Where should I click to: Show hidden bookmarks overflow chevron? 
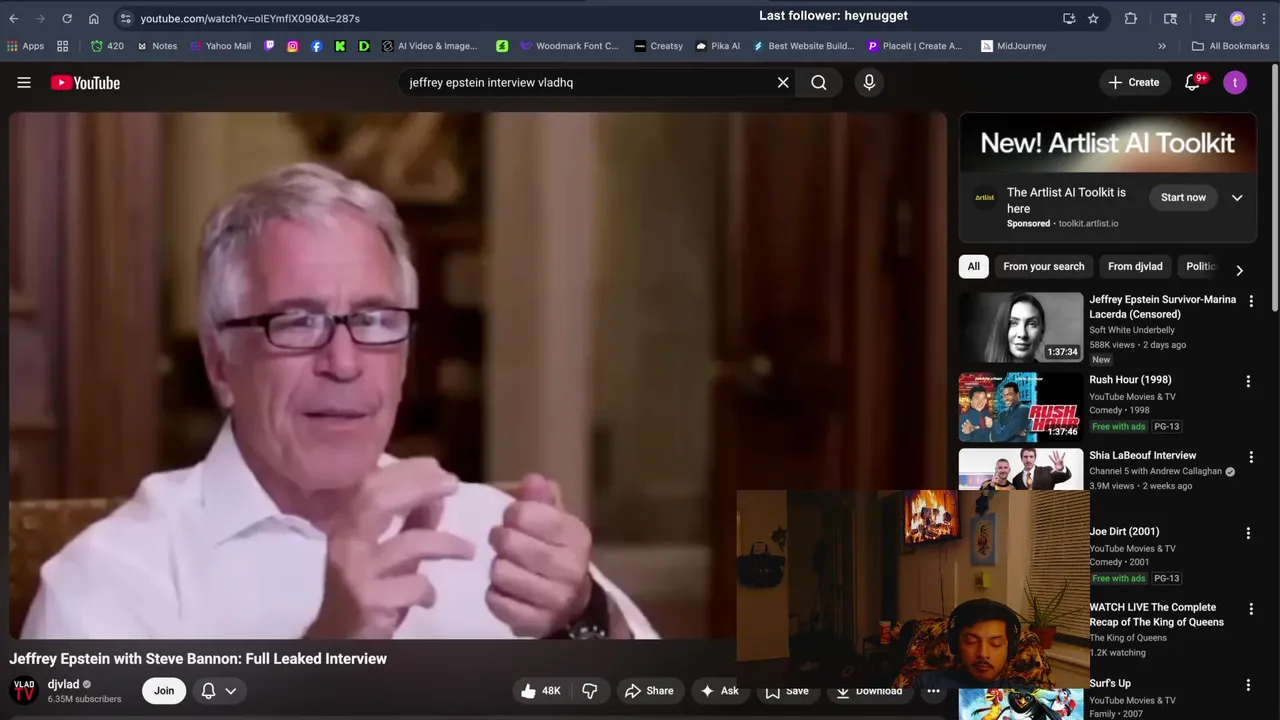point(1162,46)
